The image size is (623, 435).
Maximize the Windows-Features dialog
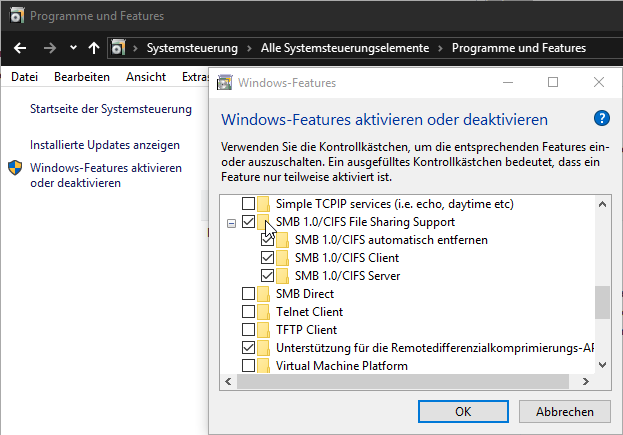click(x=553, y=82)
